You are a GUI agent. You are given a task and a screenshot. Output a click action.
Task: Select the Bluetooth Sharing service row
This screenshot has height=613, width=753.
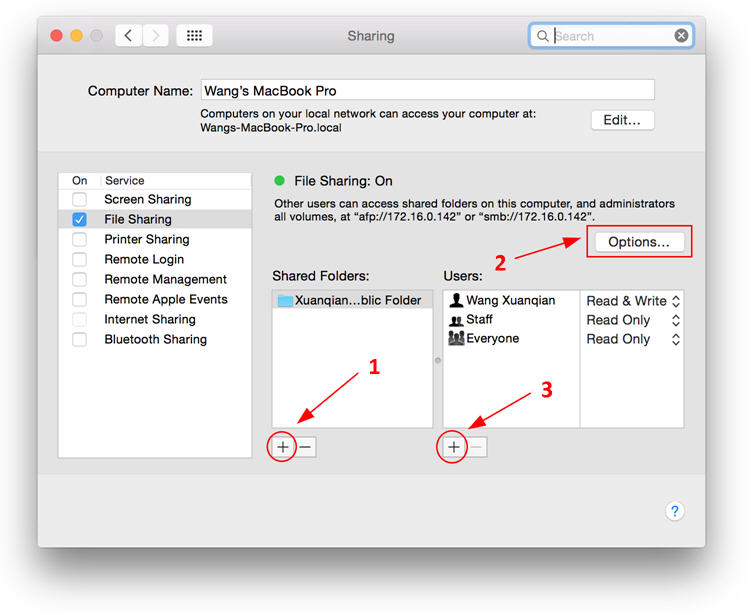[155, 339]
